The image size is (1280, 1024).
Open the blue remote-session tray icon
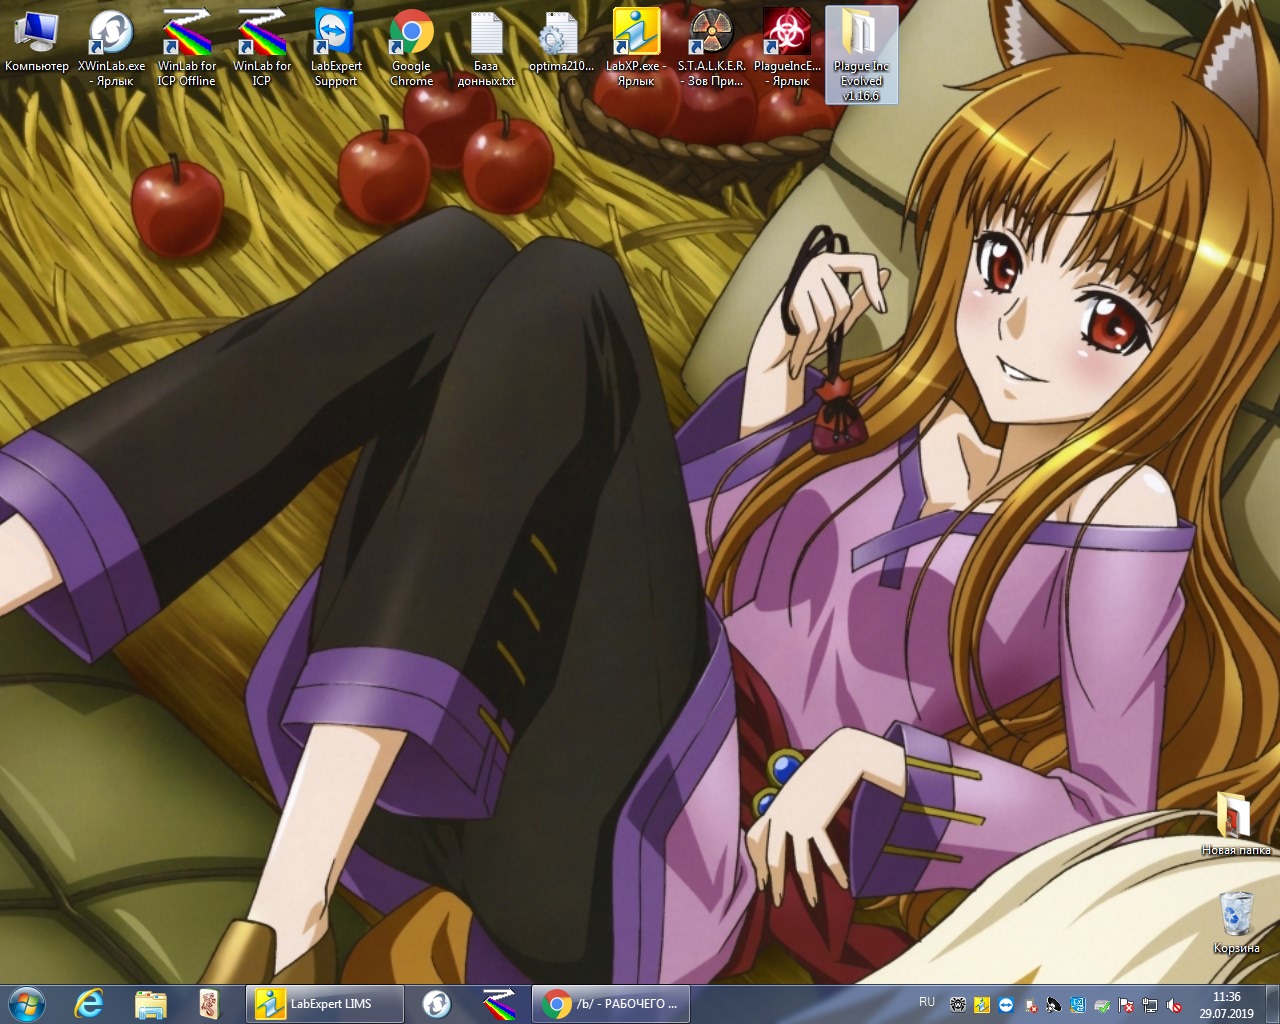pos(1078,1005)
